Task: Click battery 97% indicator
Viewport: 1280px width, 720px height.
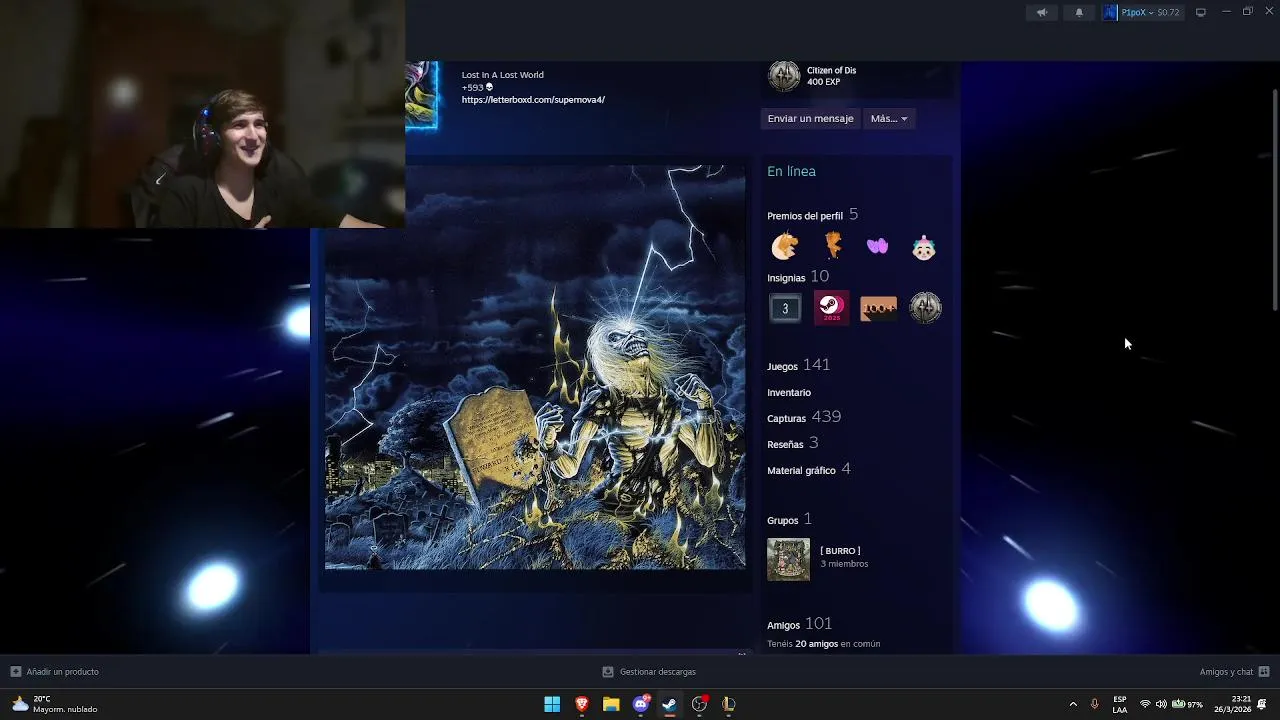Action: (1187, 704)
